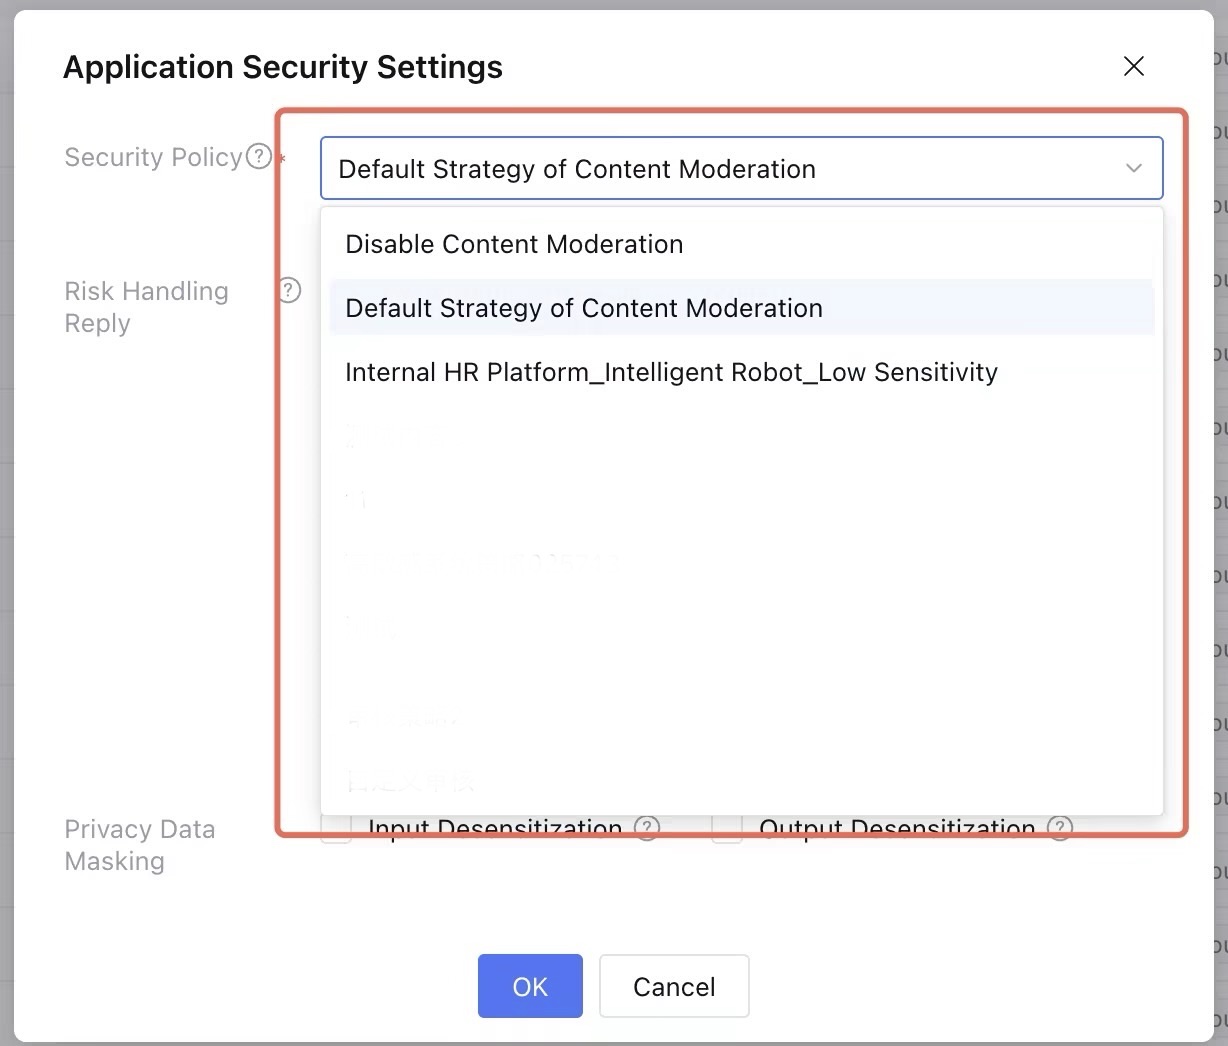Image resolution: width=1228 pixels, height=1046 pixels.
Task: Click the Output Desensitization help icon
Action: 1060,828
